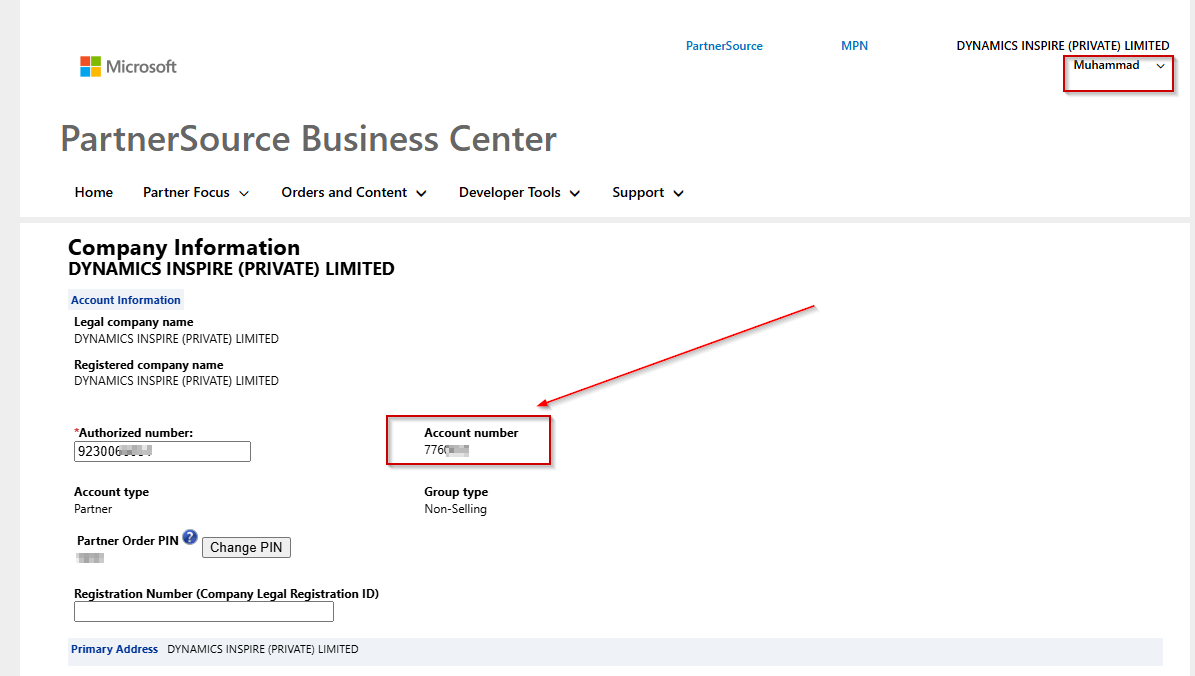Focus the Registration Number input field
Image resolution: width=1195 pixels, height=676 pixels.
(204, 612)
